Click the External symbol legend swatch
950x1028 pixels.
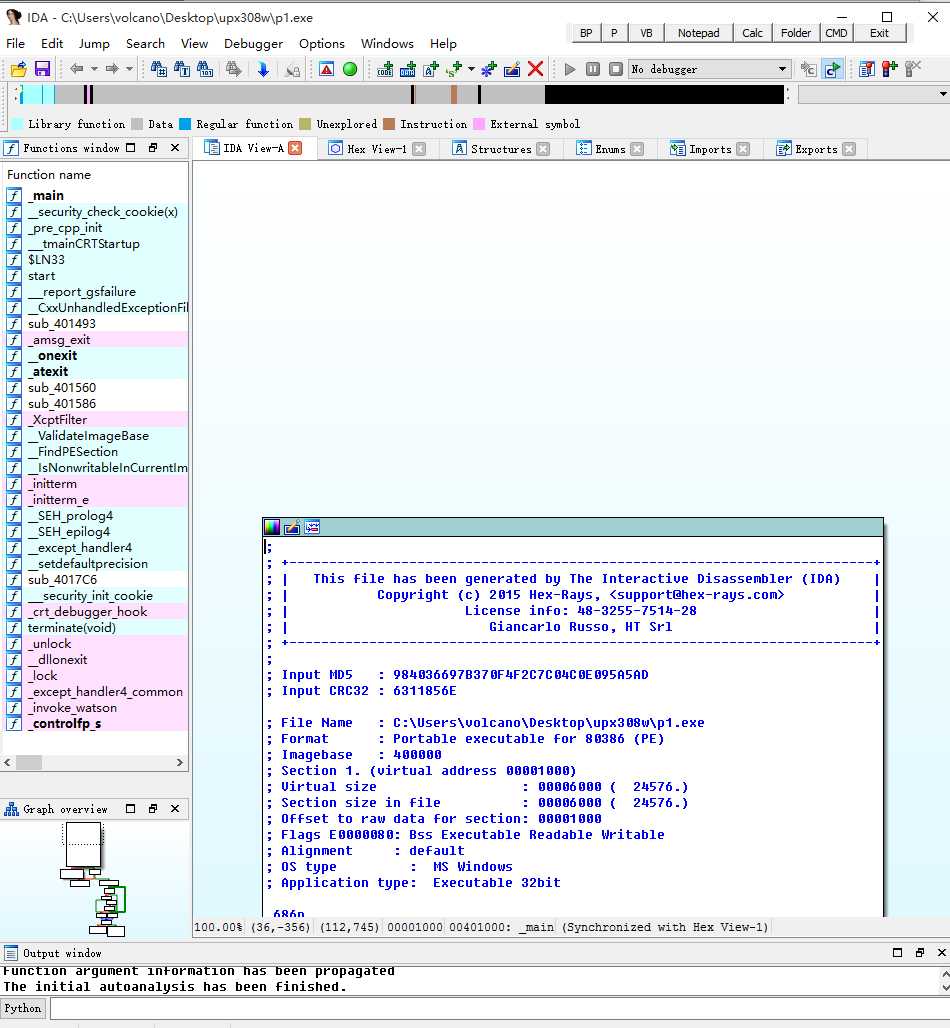[479, 124]
